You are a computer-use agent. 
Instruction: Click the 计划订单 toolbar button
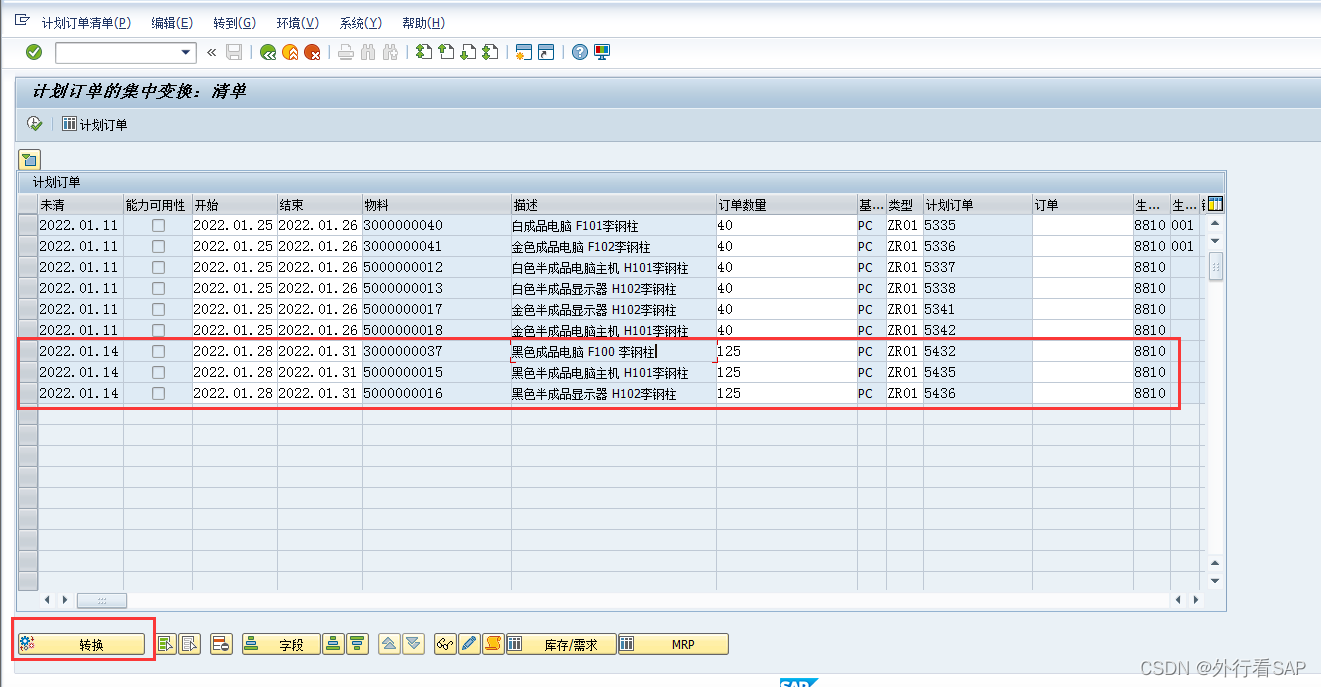(95, 125)
